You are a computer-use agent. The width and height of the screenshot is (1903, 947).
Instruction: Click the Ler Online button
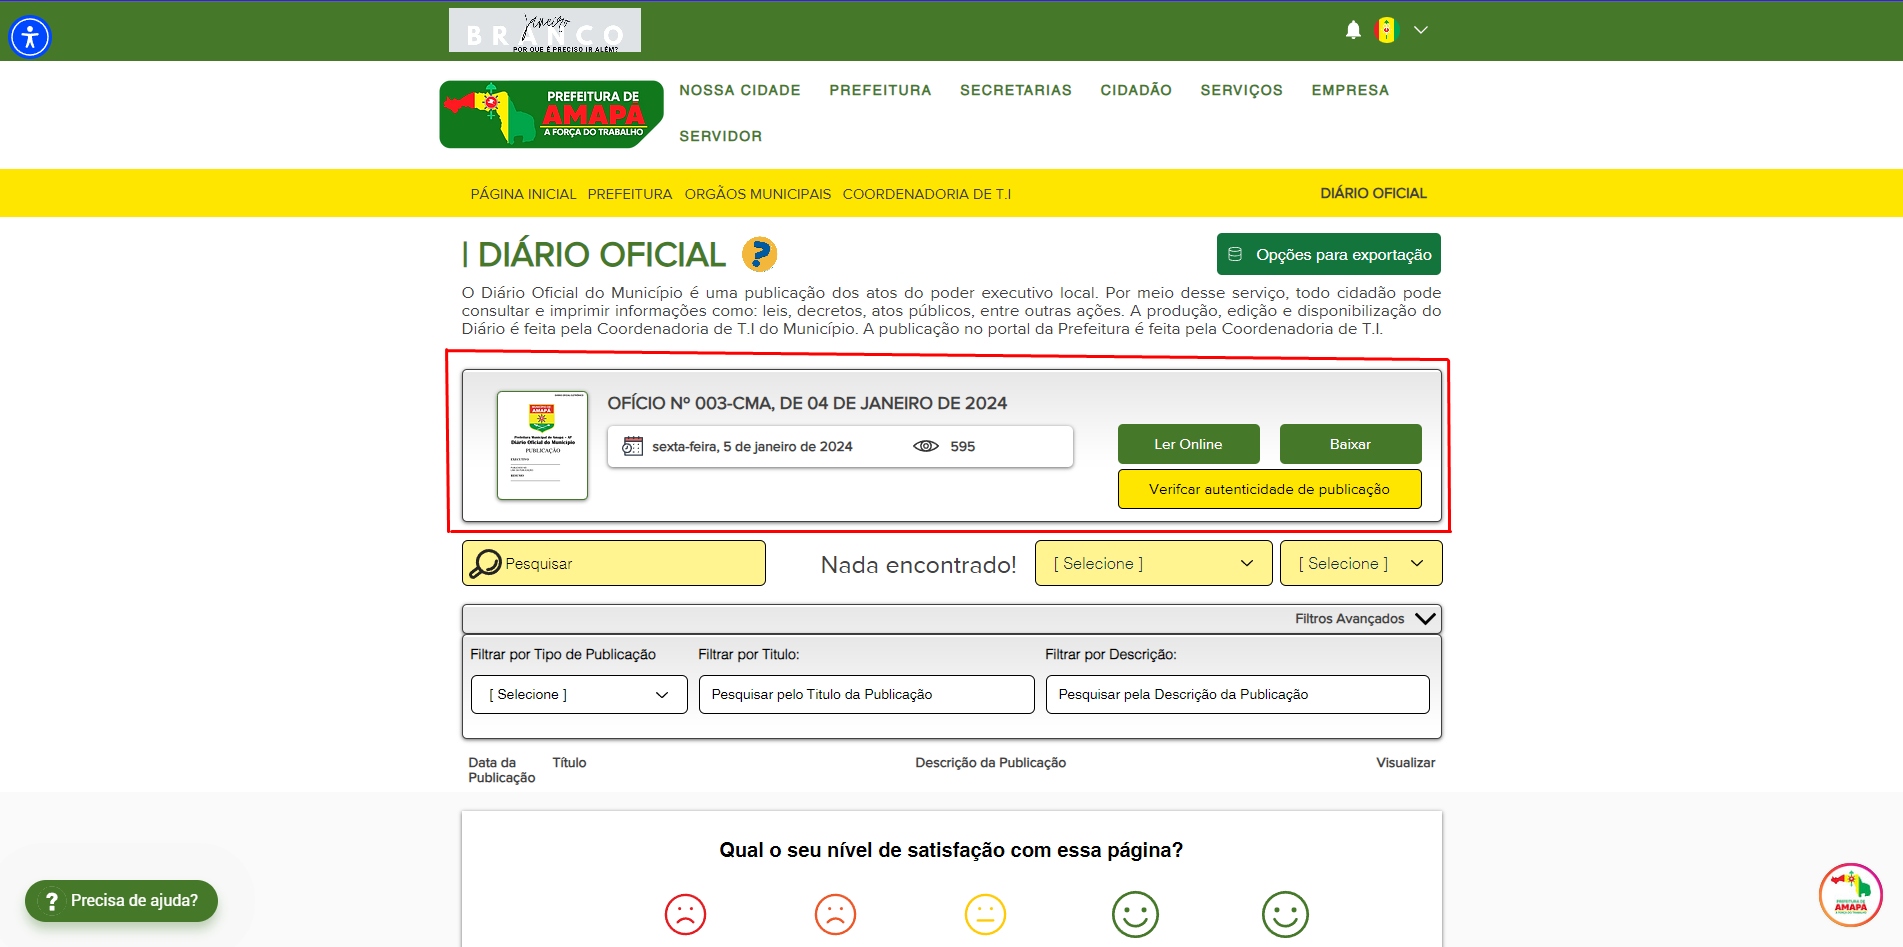(1188, 444)
